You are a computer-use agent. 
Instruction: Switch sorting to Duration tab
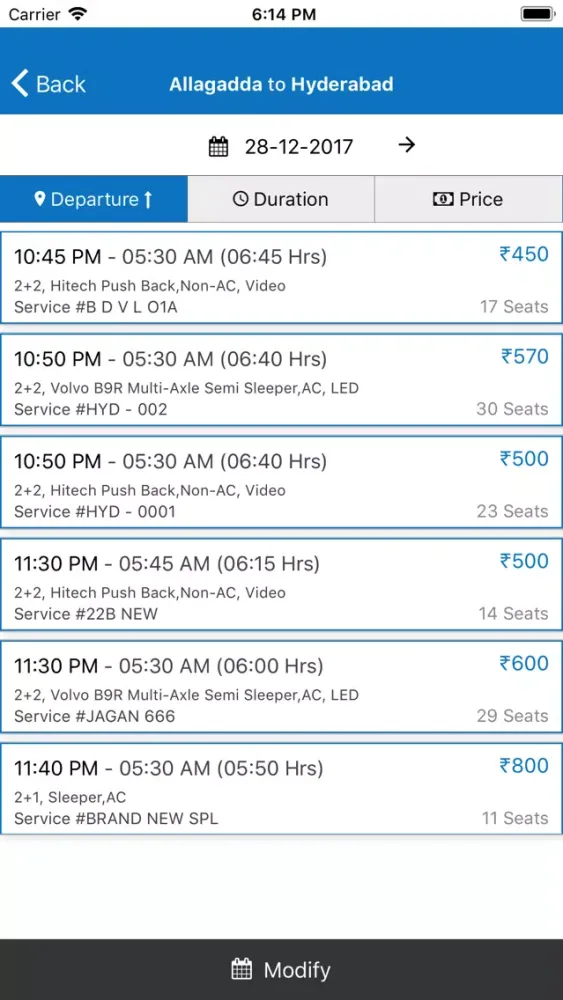click(x=281, y=199)
